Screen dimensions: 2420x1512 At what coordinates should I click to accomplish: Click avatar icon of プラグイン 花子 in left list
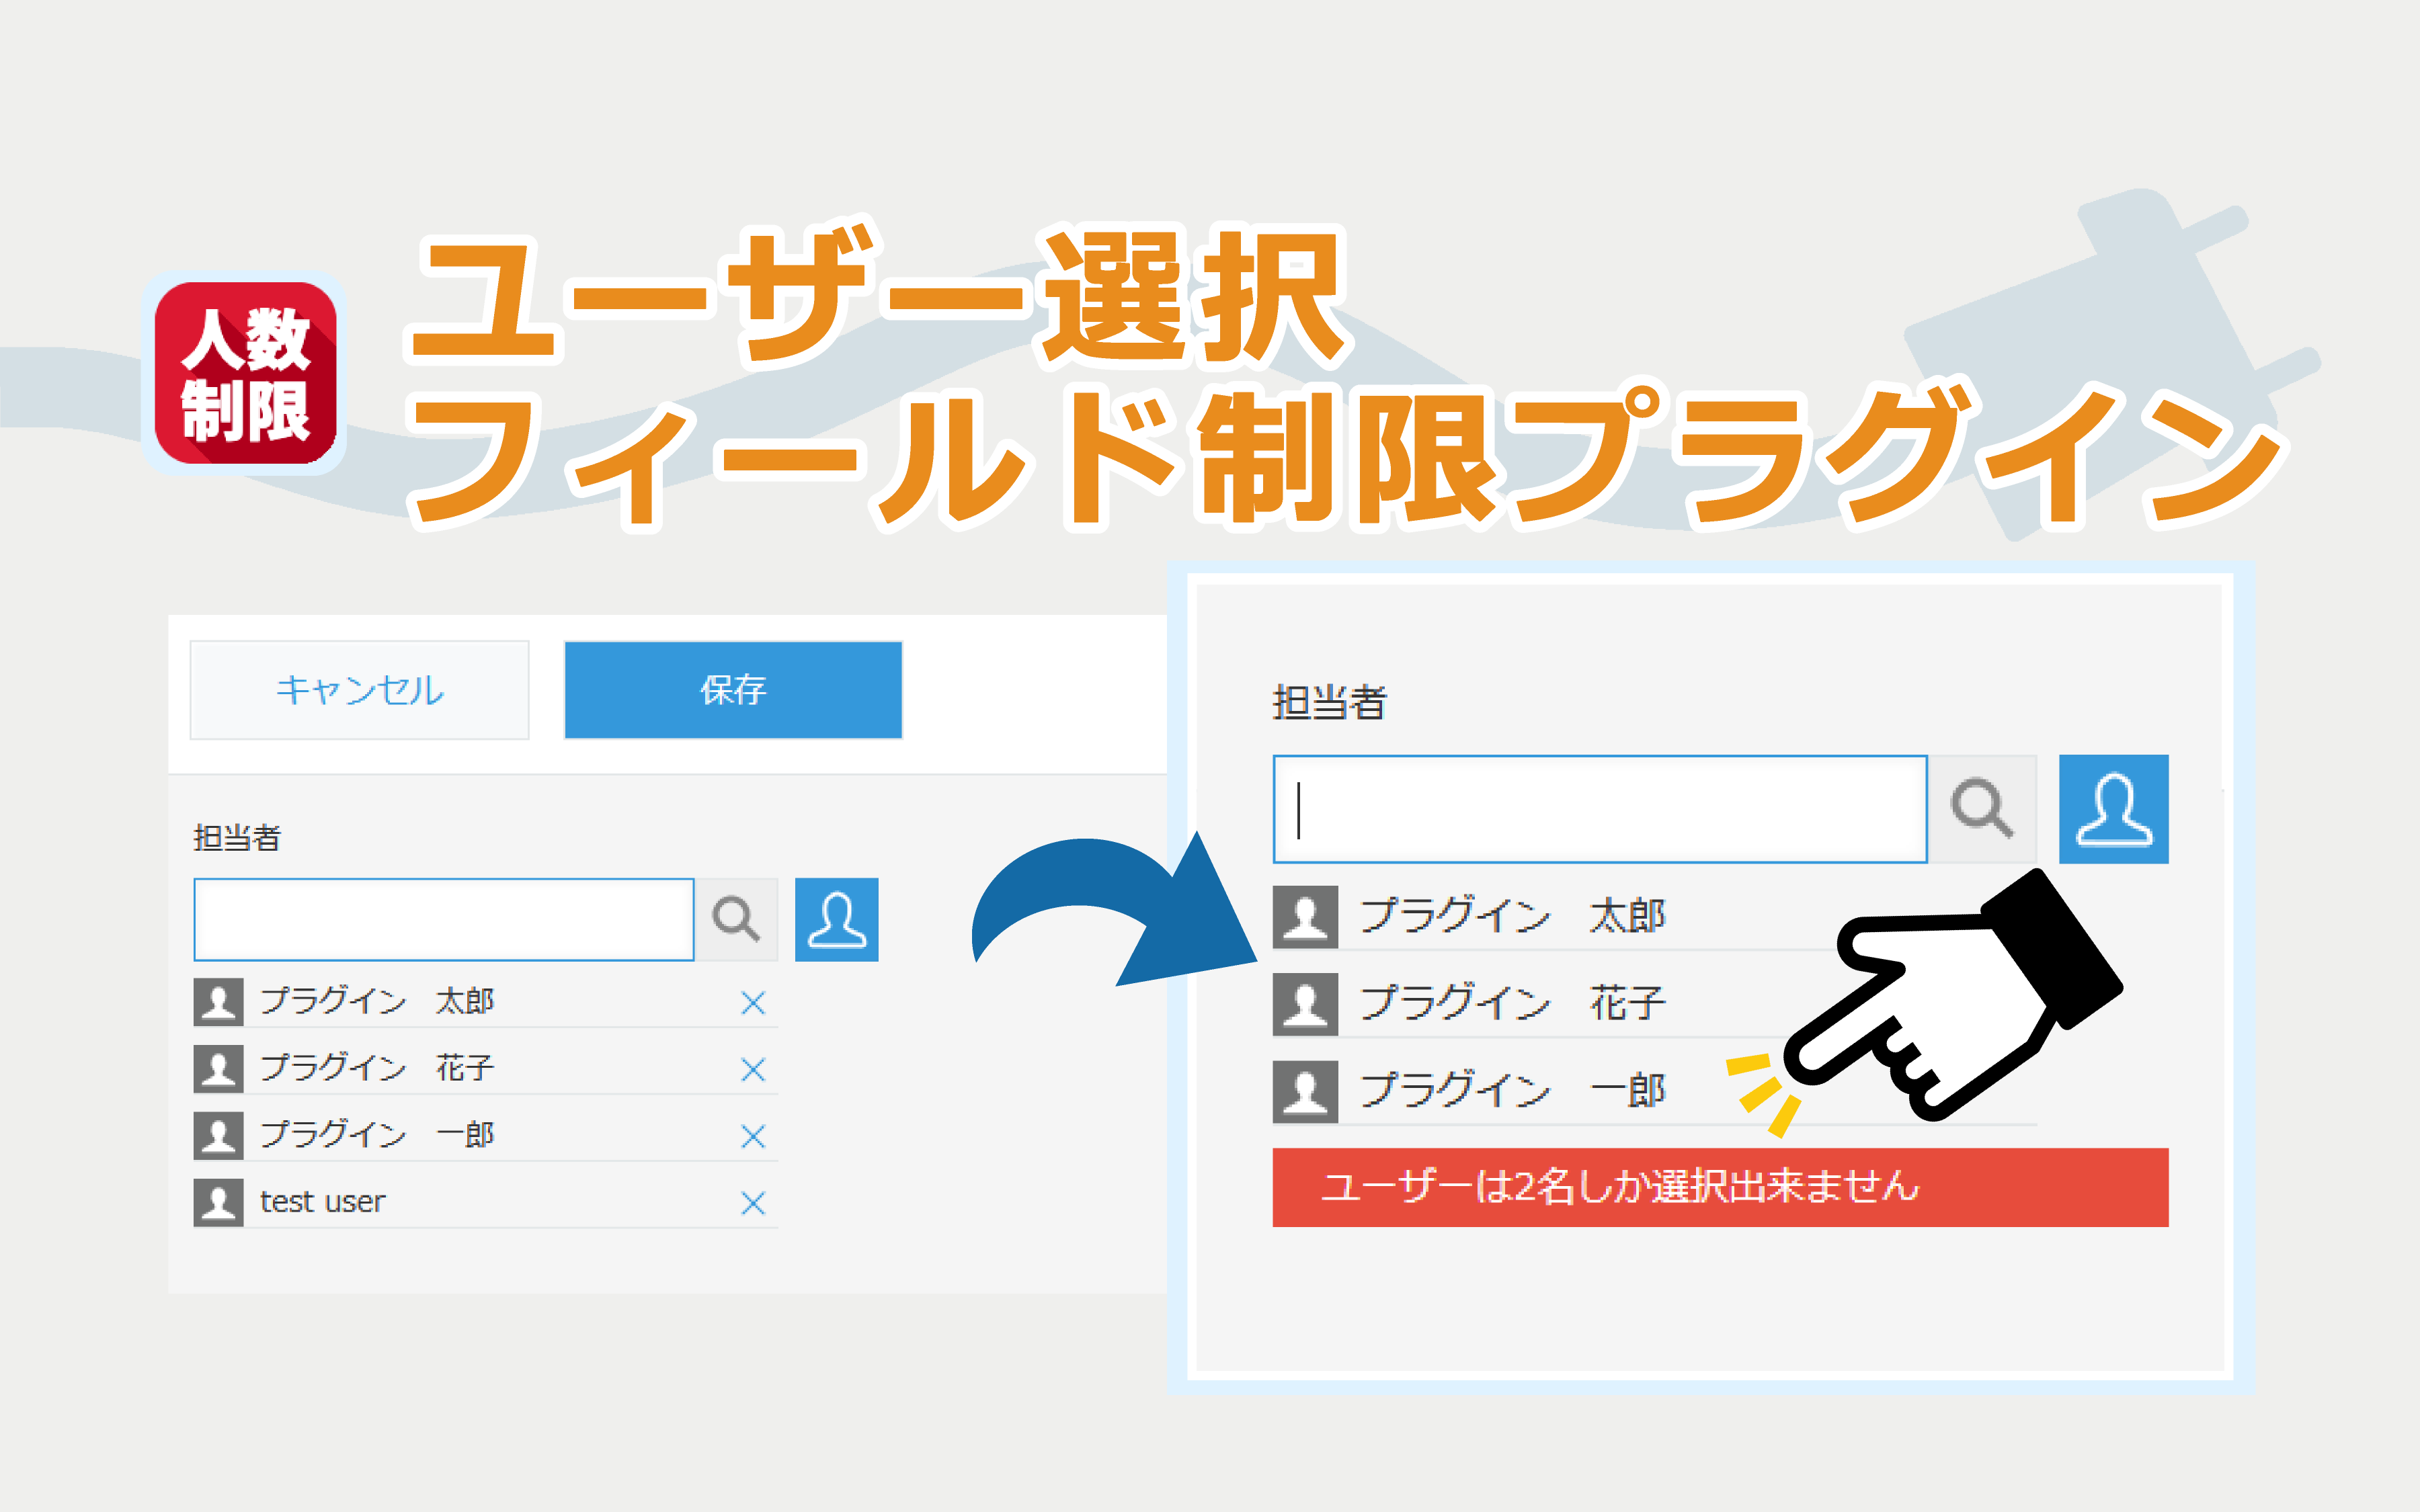(x=219, y=1069)
